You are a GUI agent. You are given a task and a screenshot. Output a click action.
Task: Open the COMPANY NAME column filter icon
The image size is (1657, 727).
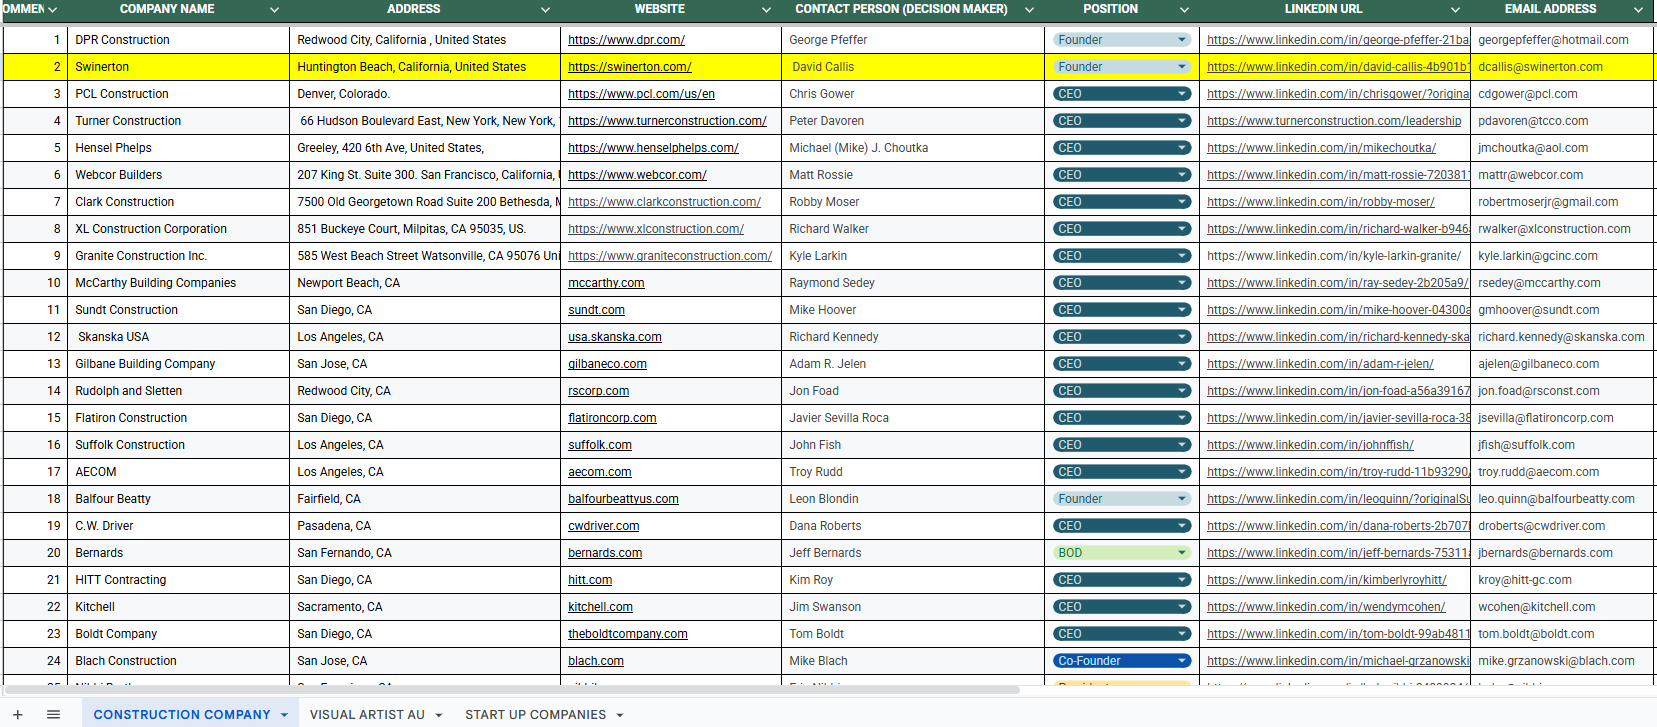point(274,10)
